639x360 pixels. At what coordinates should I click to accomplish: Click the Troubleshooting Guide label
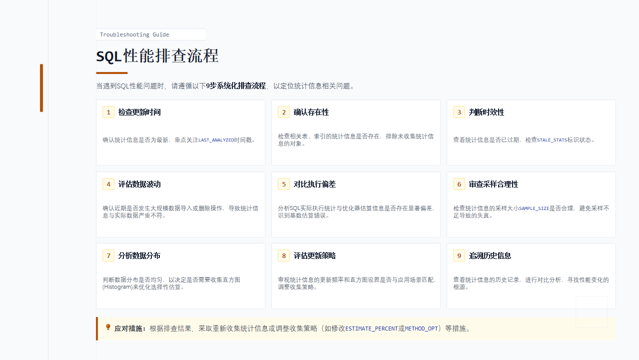[134, 35]
